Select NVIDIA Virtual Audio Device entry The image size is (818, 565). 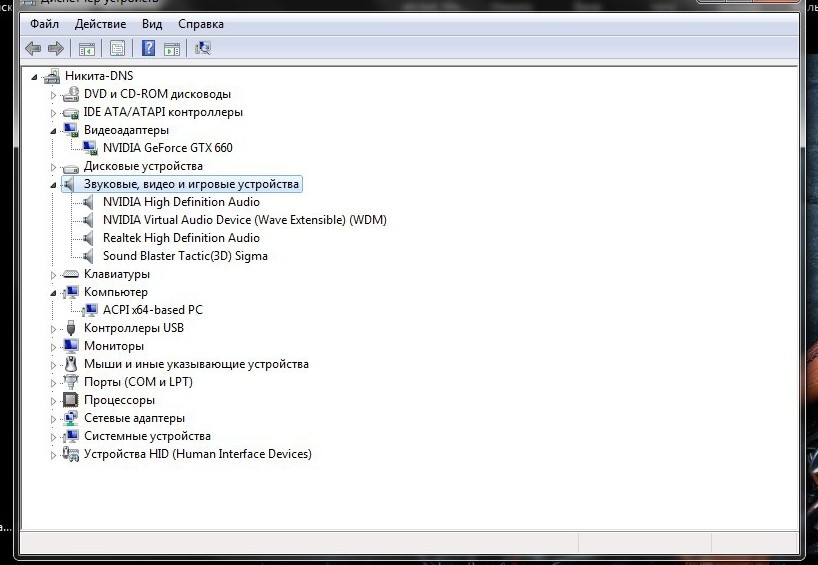point(244,220)
